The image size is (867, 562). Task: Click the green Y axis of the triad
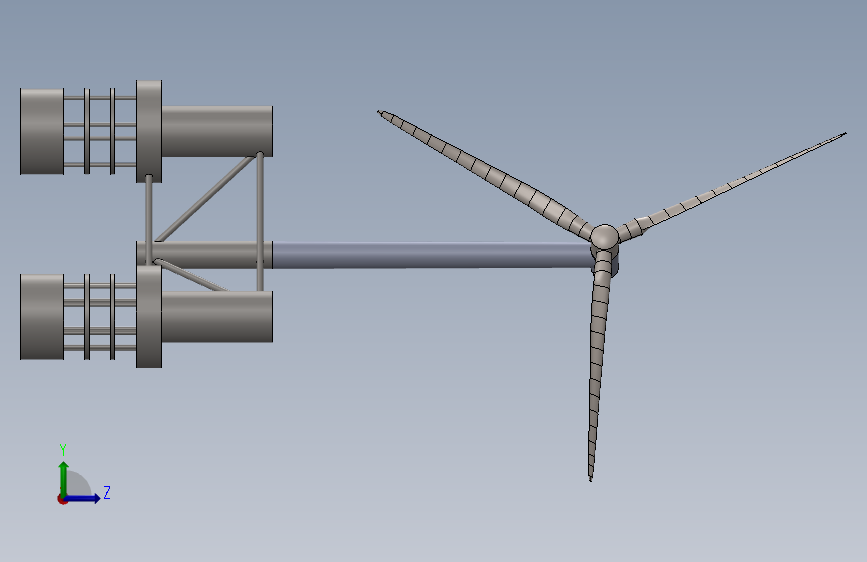click(64, 478)
